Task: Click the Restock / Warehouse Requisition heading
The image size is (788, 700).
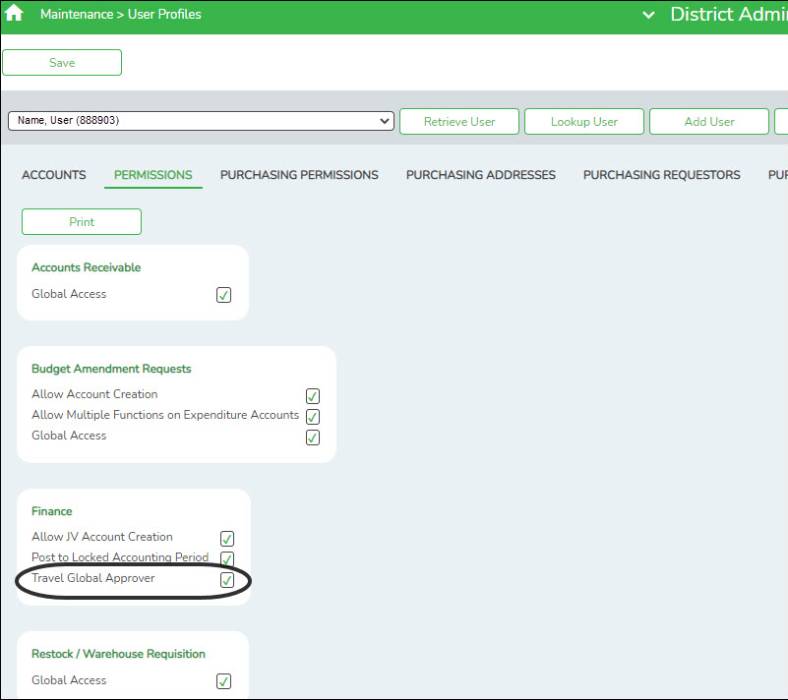Action: coord(118,654)
